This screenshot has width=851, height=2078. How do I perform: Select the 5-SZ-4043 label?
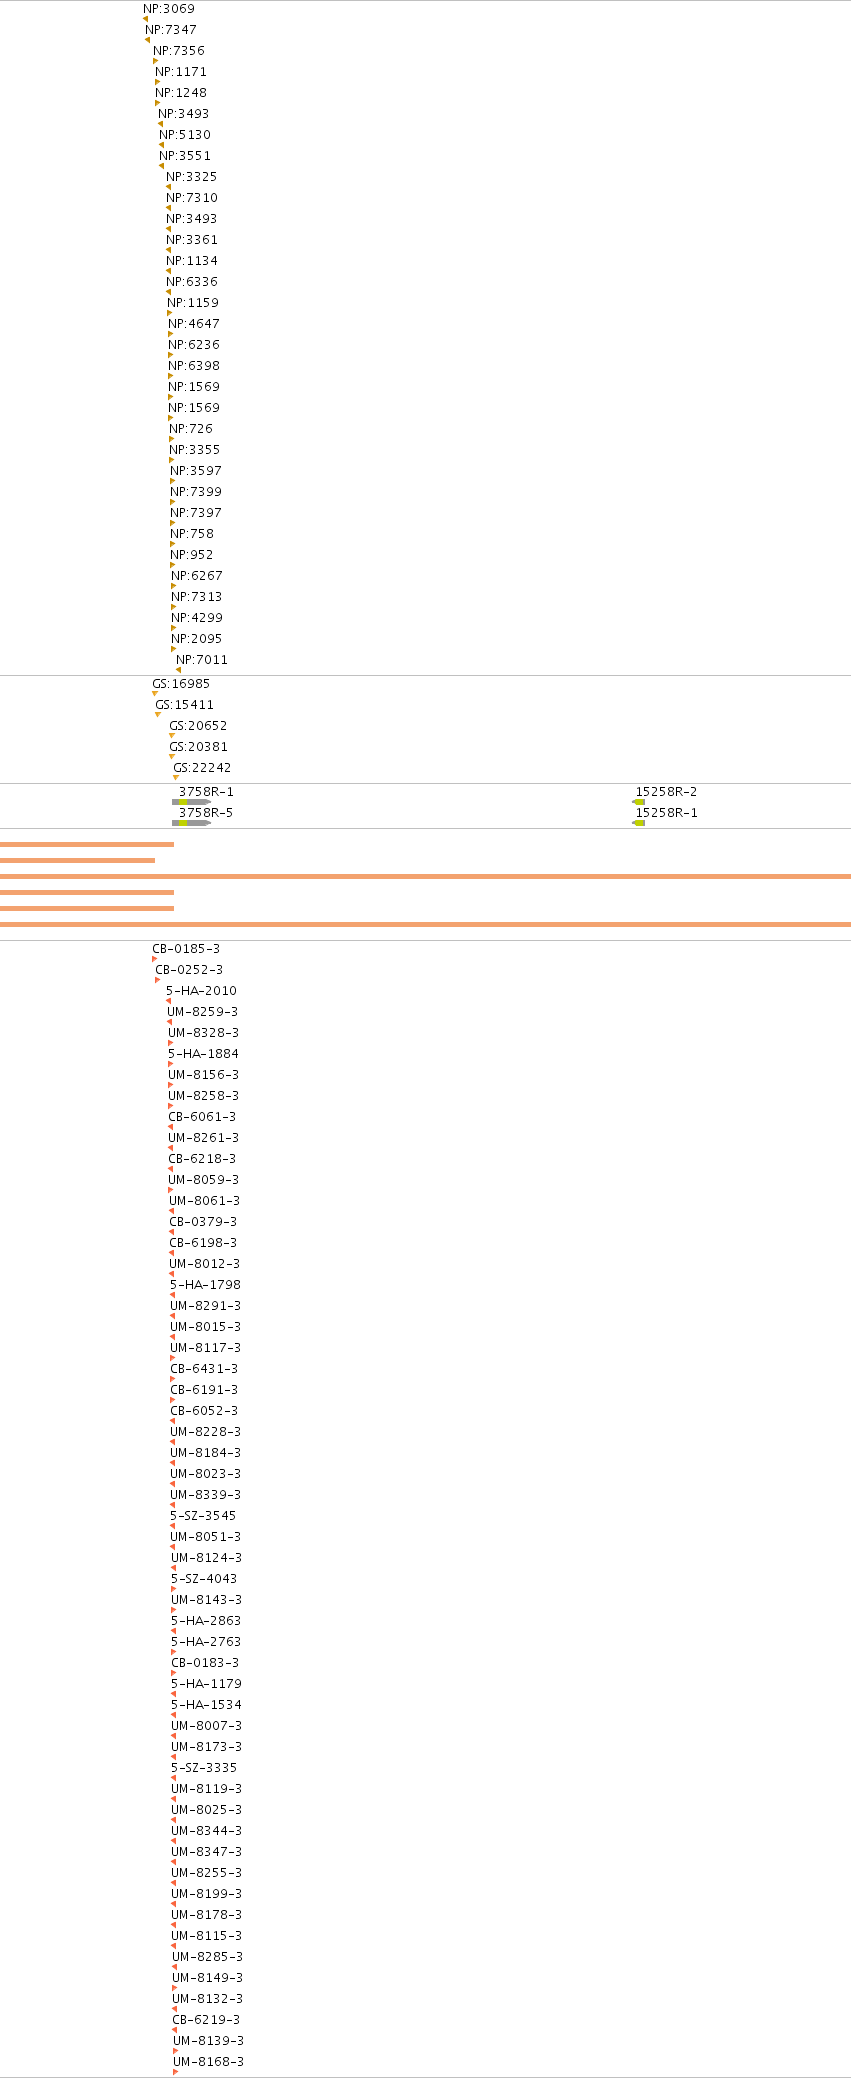205,1579
